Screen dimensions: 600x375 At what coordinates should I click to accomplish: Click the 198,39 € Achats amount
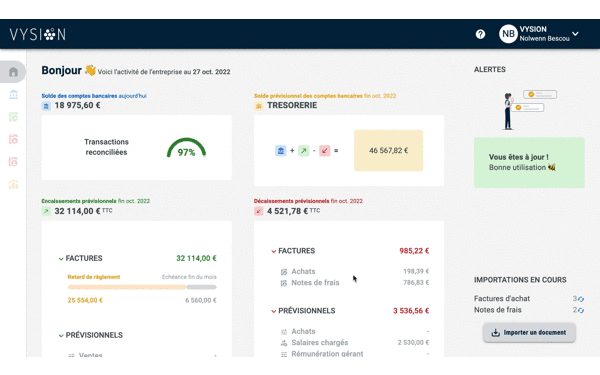[x=416, y=271]
